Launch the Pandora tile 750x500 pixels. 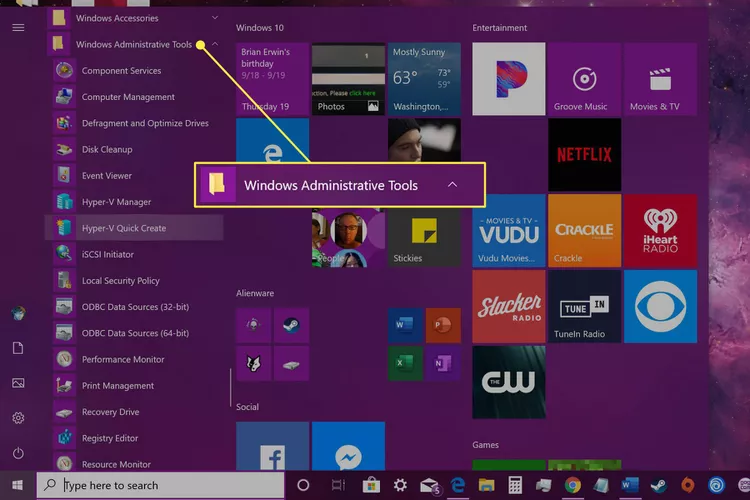tap(509, 79)
